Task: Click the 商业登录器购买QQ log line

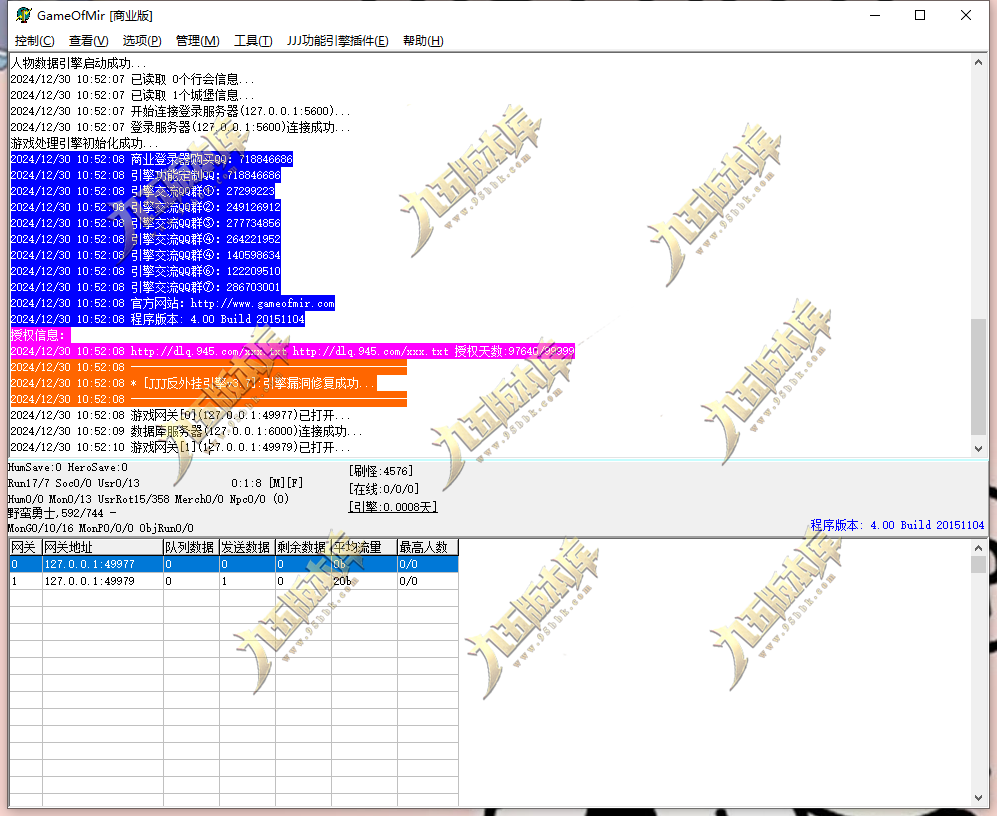Action: [151, 159]
